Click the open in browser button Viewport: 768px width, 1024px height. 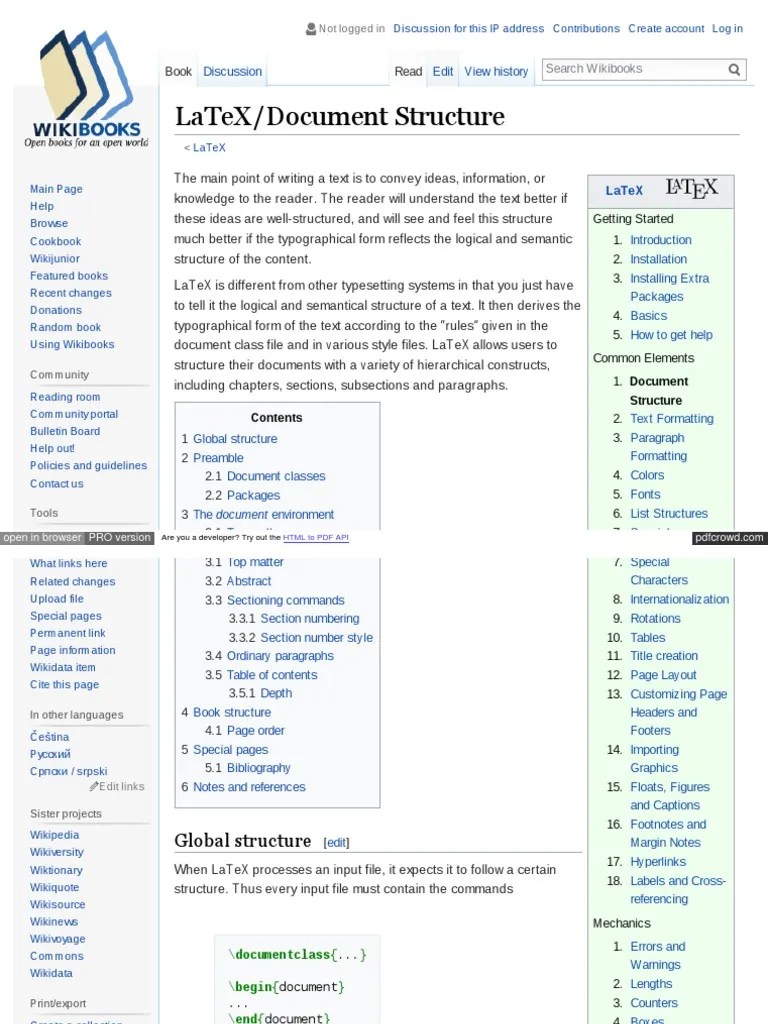[42, 537]
